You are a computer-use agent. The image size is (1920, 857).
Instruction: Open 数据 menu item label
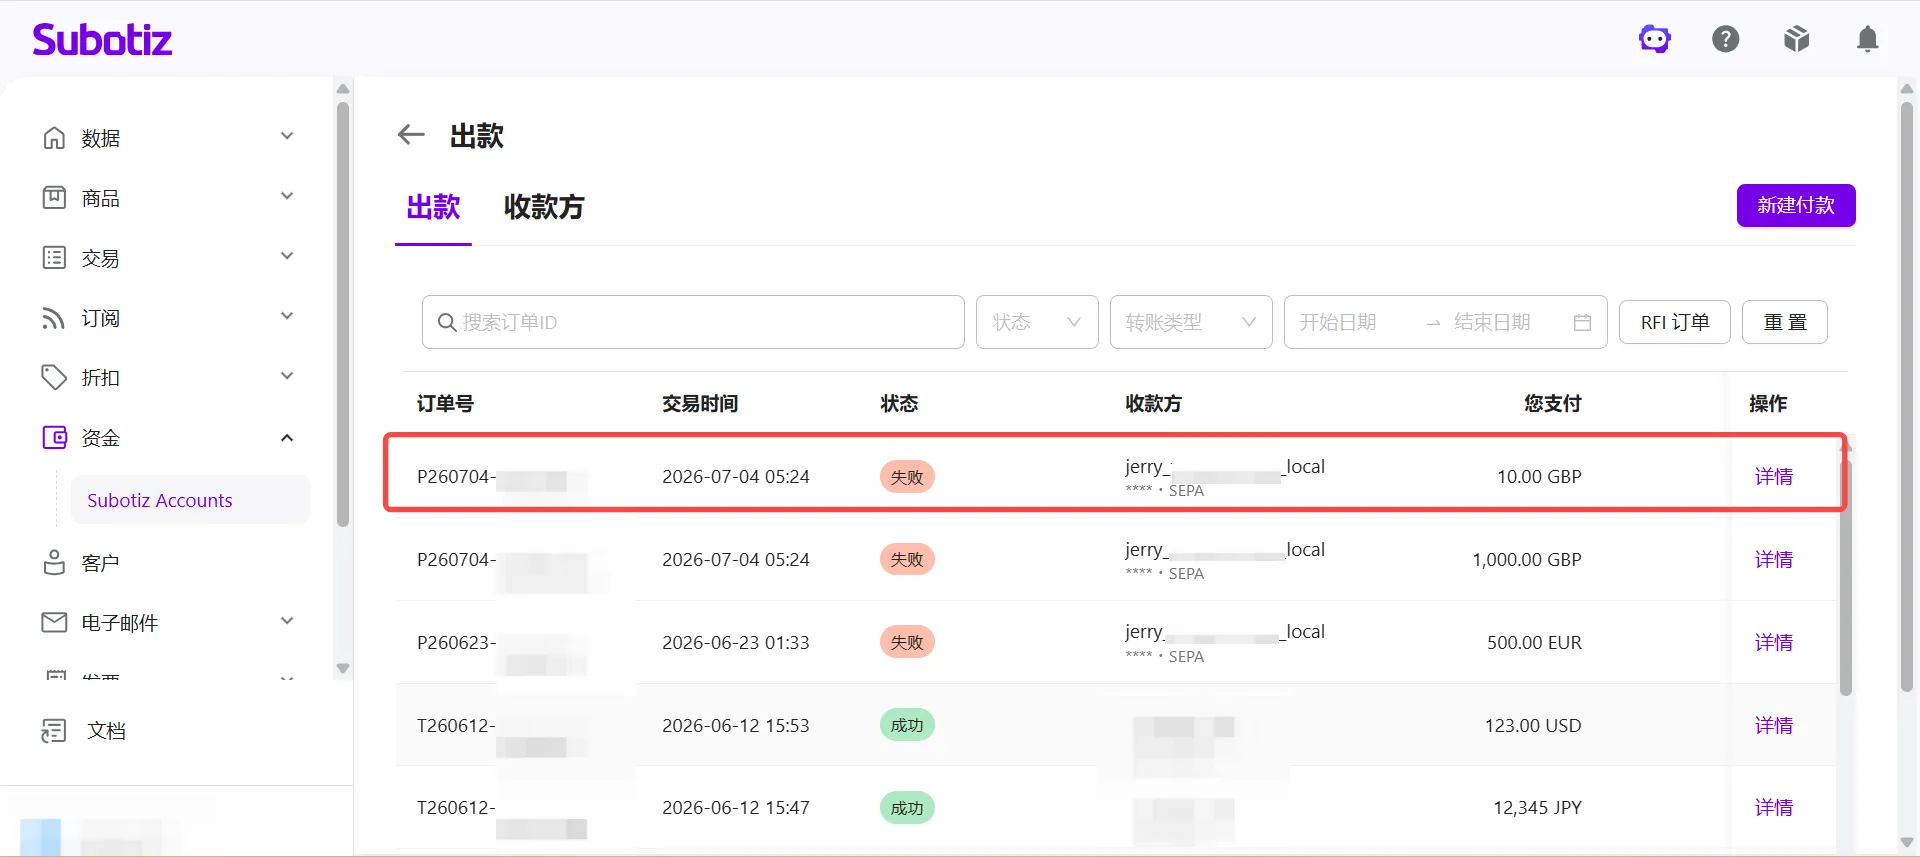pos(100,138)
